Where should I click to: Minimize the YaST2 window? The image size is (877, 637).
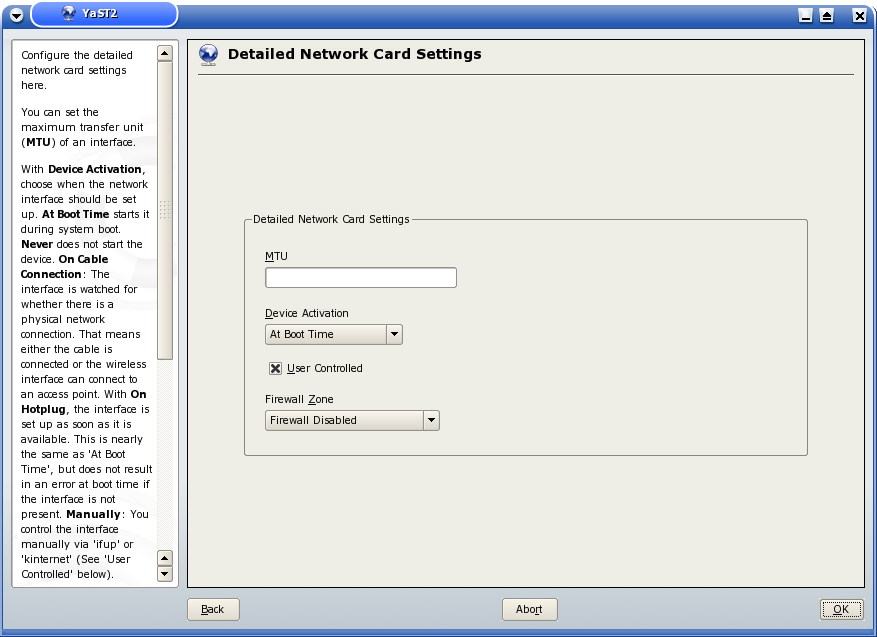click(x=806, y=15)
